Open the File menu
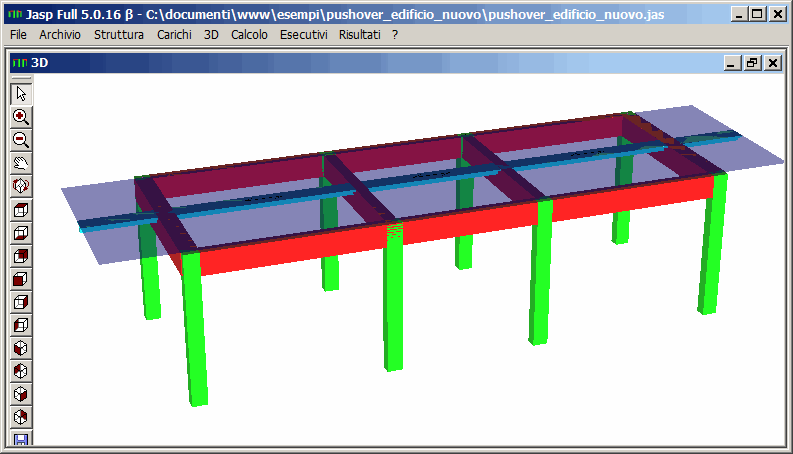The width and height of the screenshot is (793, 454). 18,35
